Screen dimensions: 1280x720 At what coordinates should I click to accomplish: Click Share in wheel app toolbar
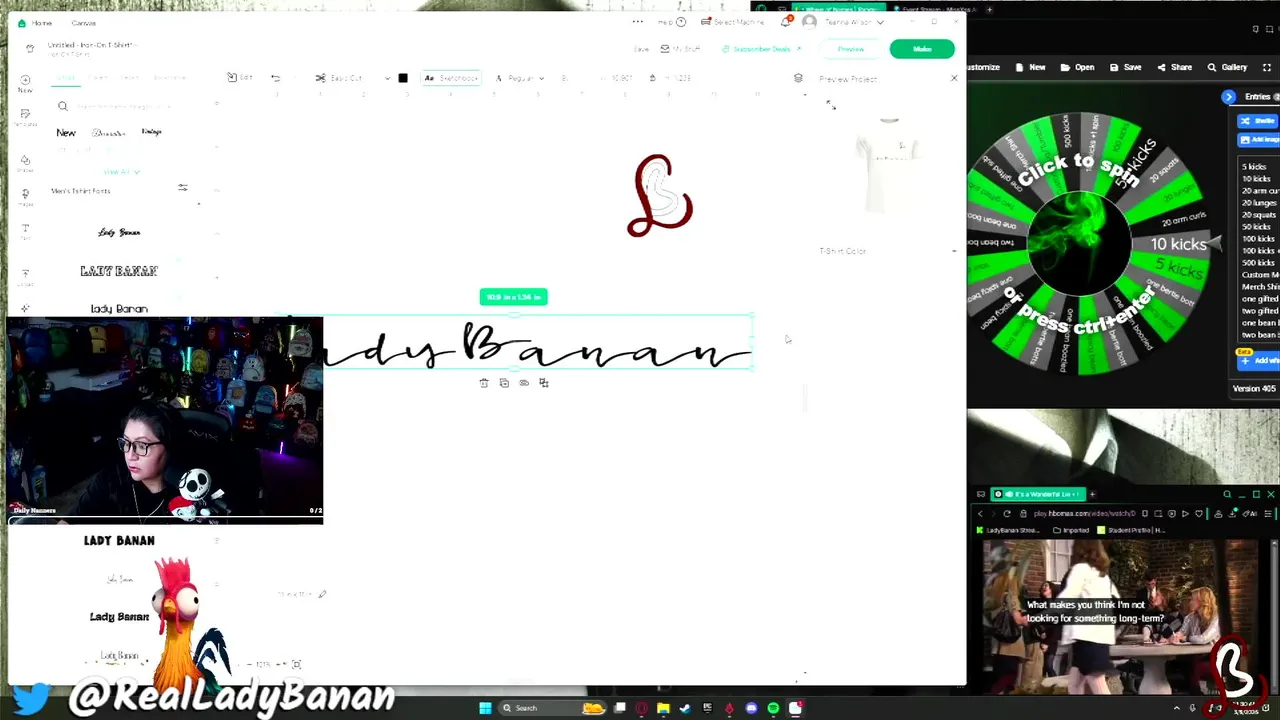1174,67
